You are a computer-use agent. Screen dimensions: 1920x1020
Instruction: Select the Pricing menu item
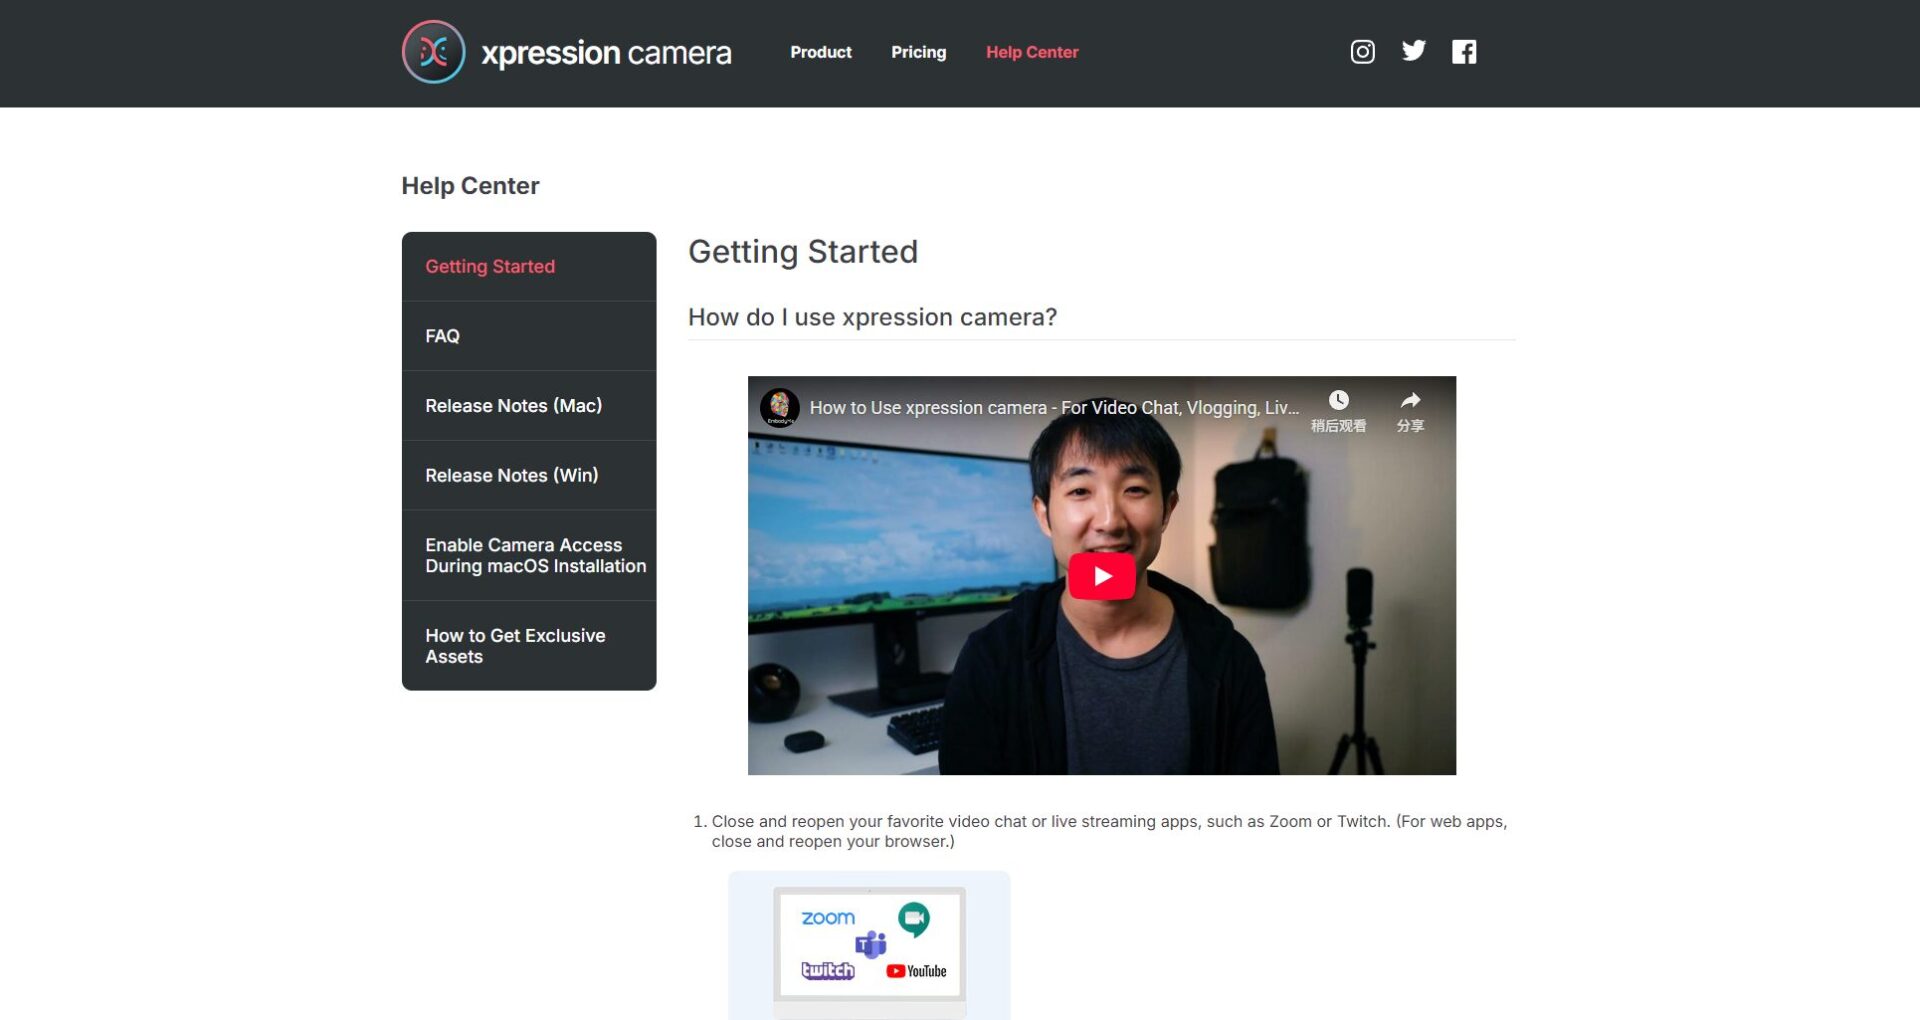918,52
